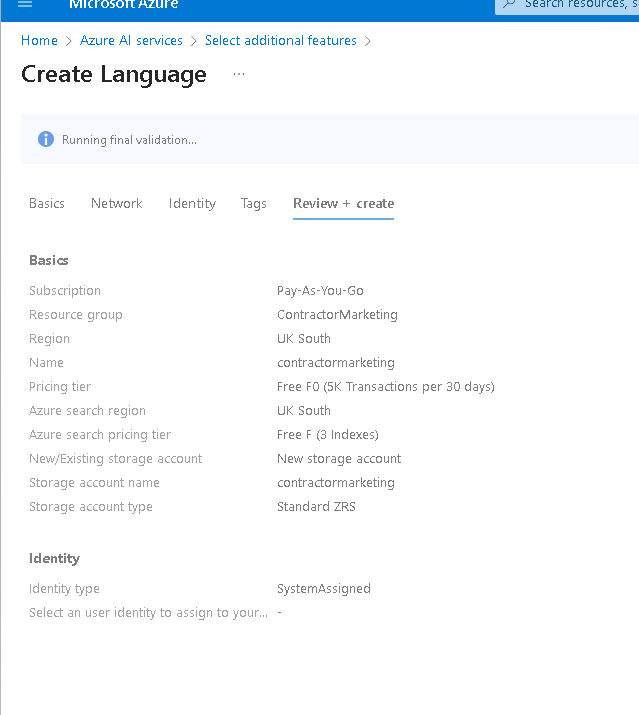Return to Select additional features breadcrumb
This screenshot has height=715, width=639.
pos(281,41)
